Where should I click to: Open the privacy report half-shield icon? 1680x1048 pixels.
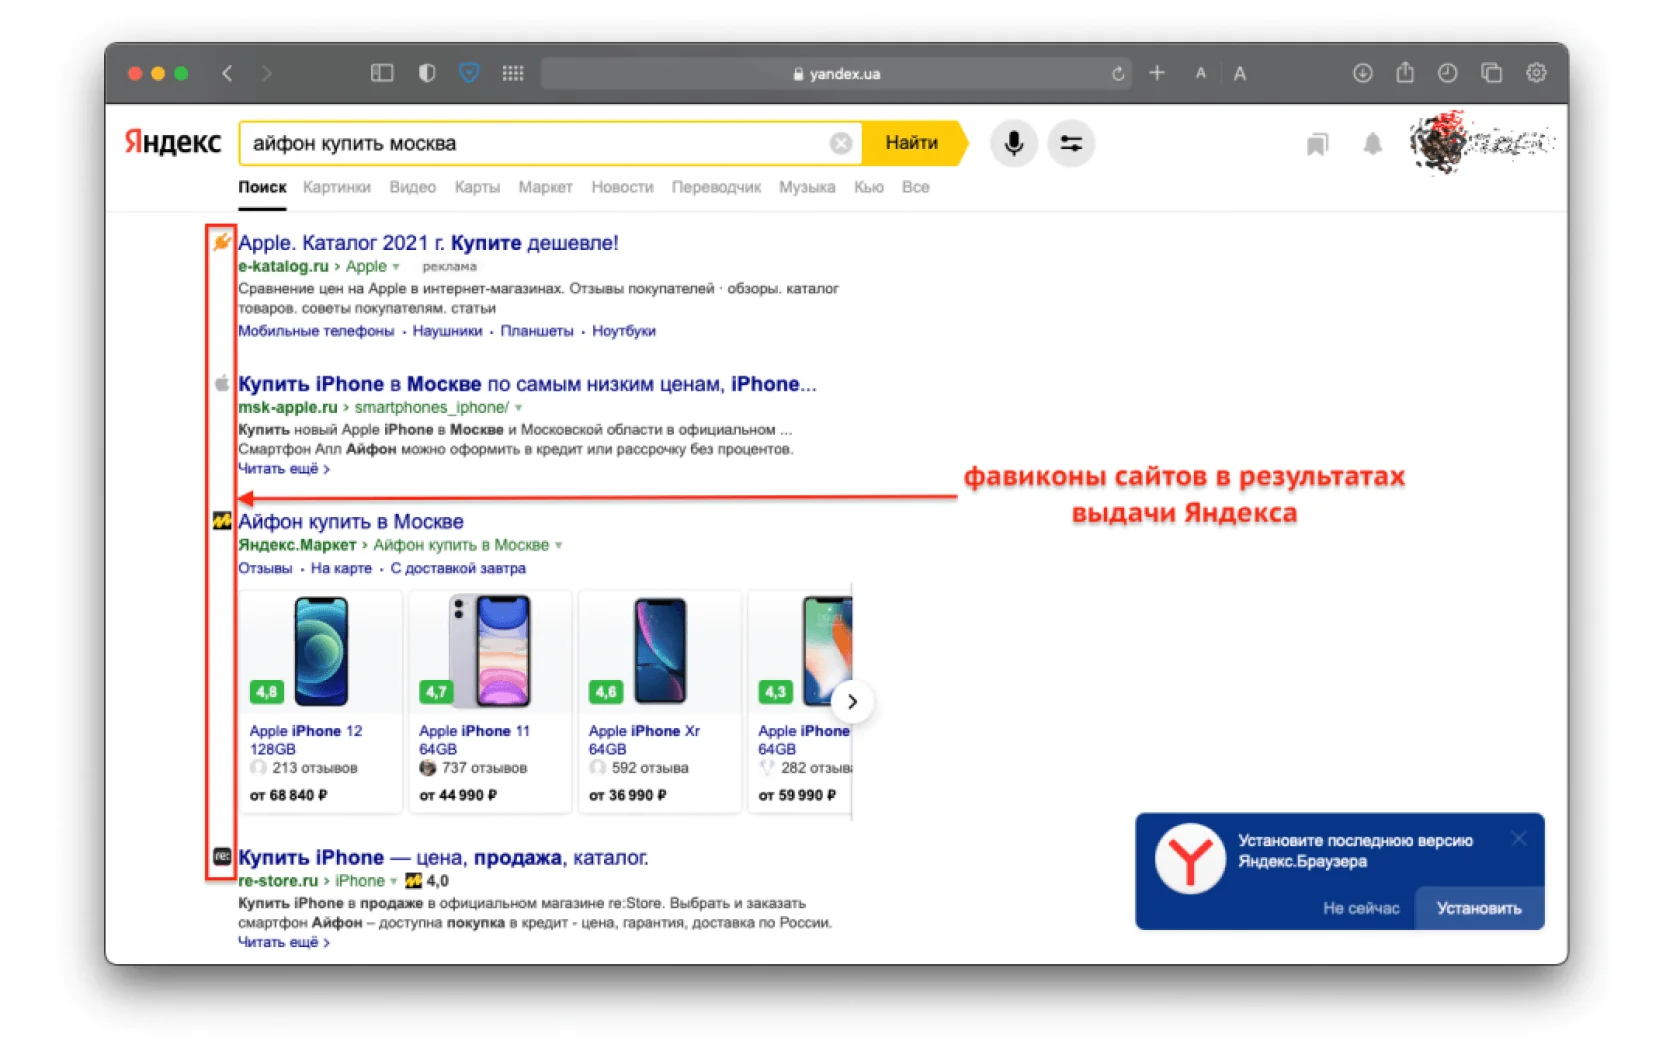(x=427, y=73)
